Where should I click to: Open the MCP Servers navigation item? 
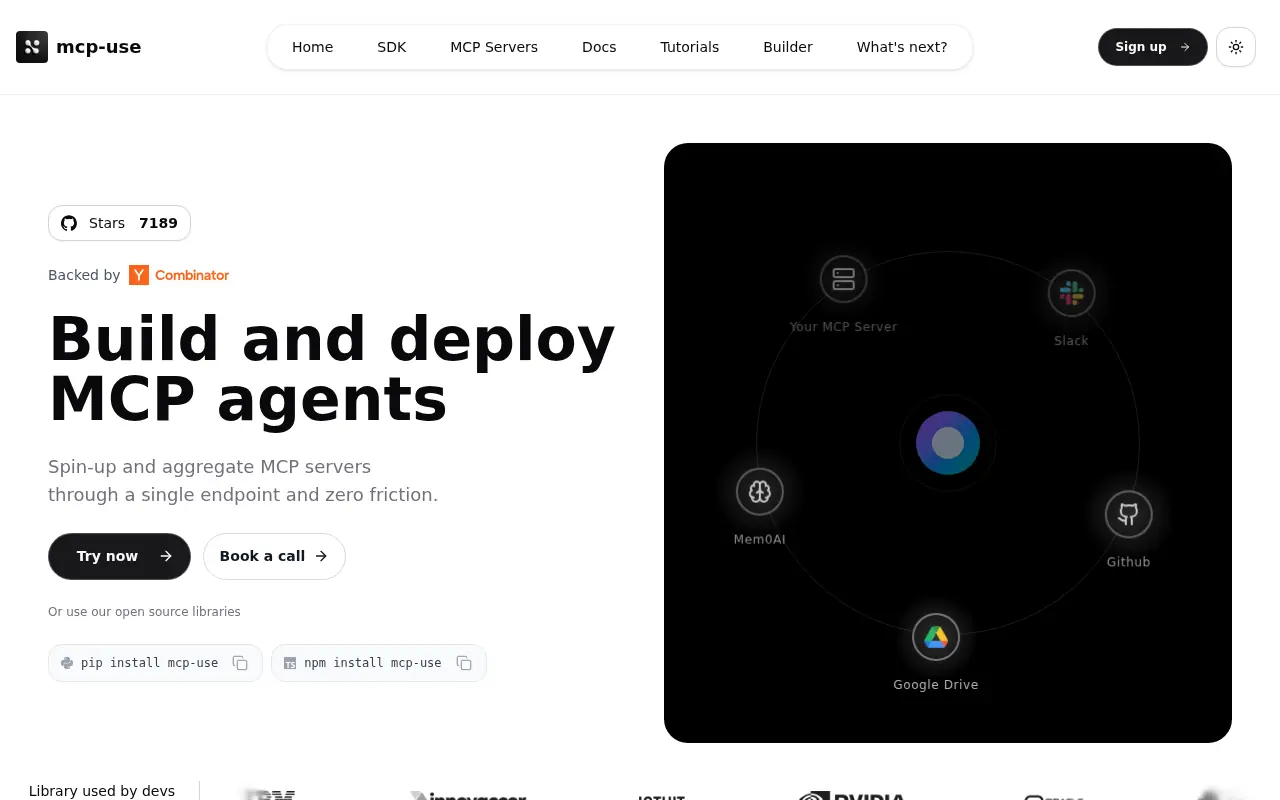[494, 46]
